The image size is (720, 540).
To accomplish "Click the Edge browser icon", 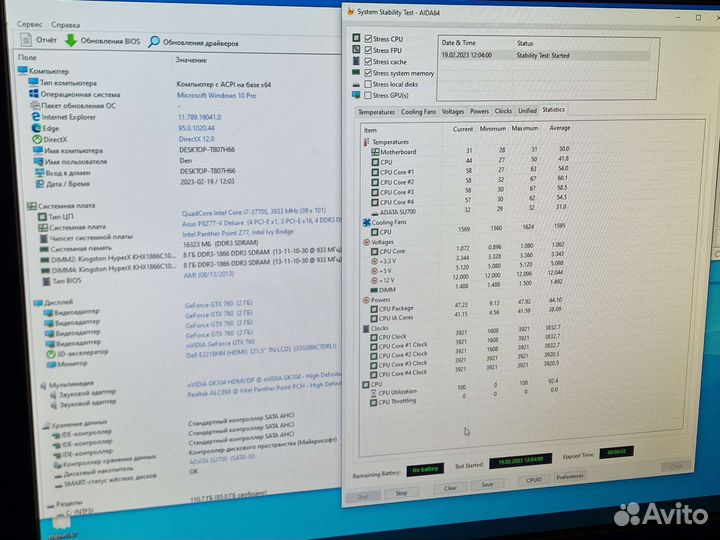I will pos(36,128).
